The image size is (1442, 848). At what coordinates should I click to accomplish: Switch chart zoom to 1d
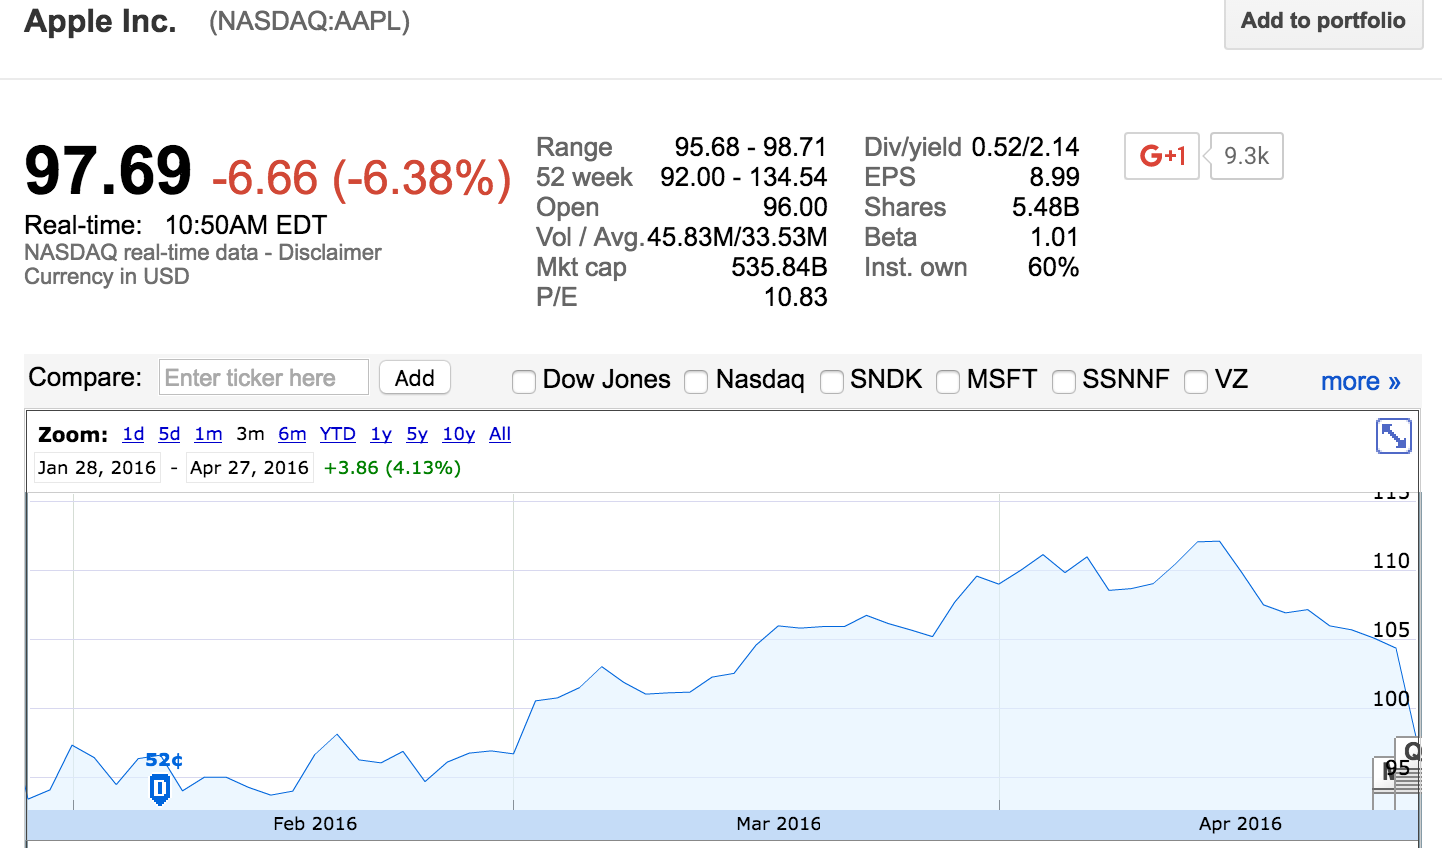point(133,434)
